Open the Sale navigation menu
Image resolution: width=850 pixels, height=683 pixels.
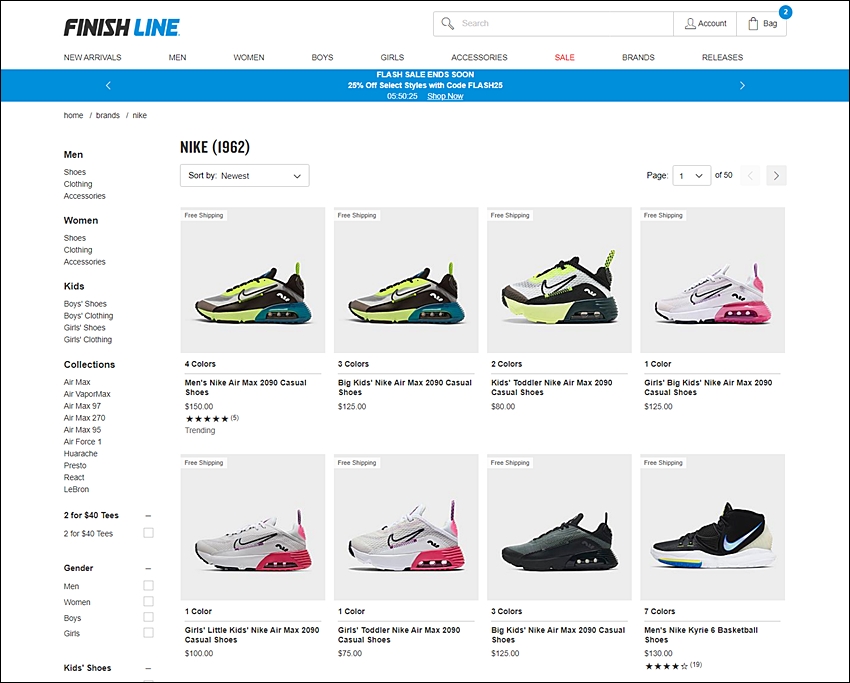coord(564,57)
